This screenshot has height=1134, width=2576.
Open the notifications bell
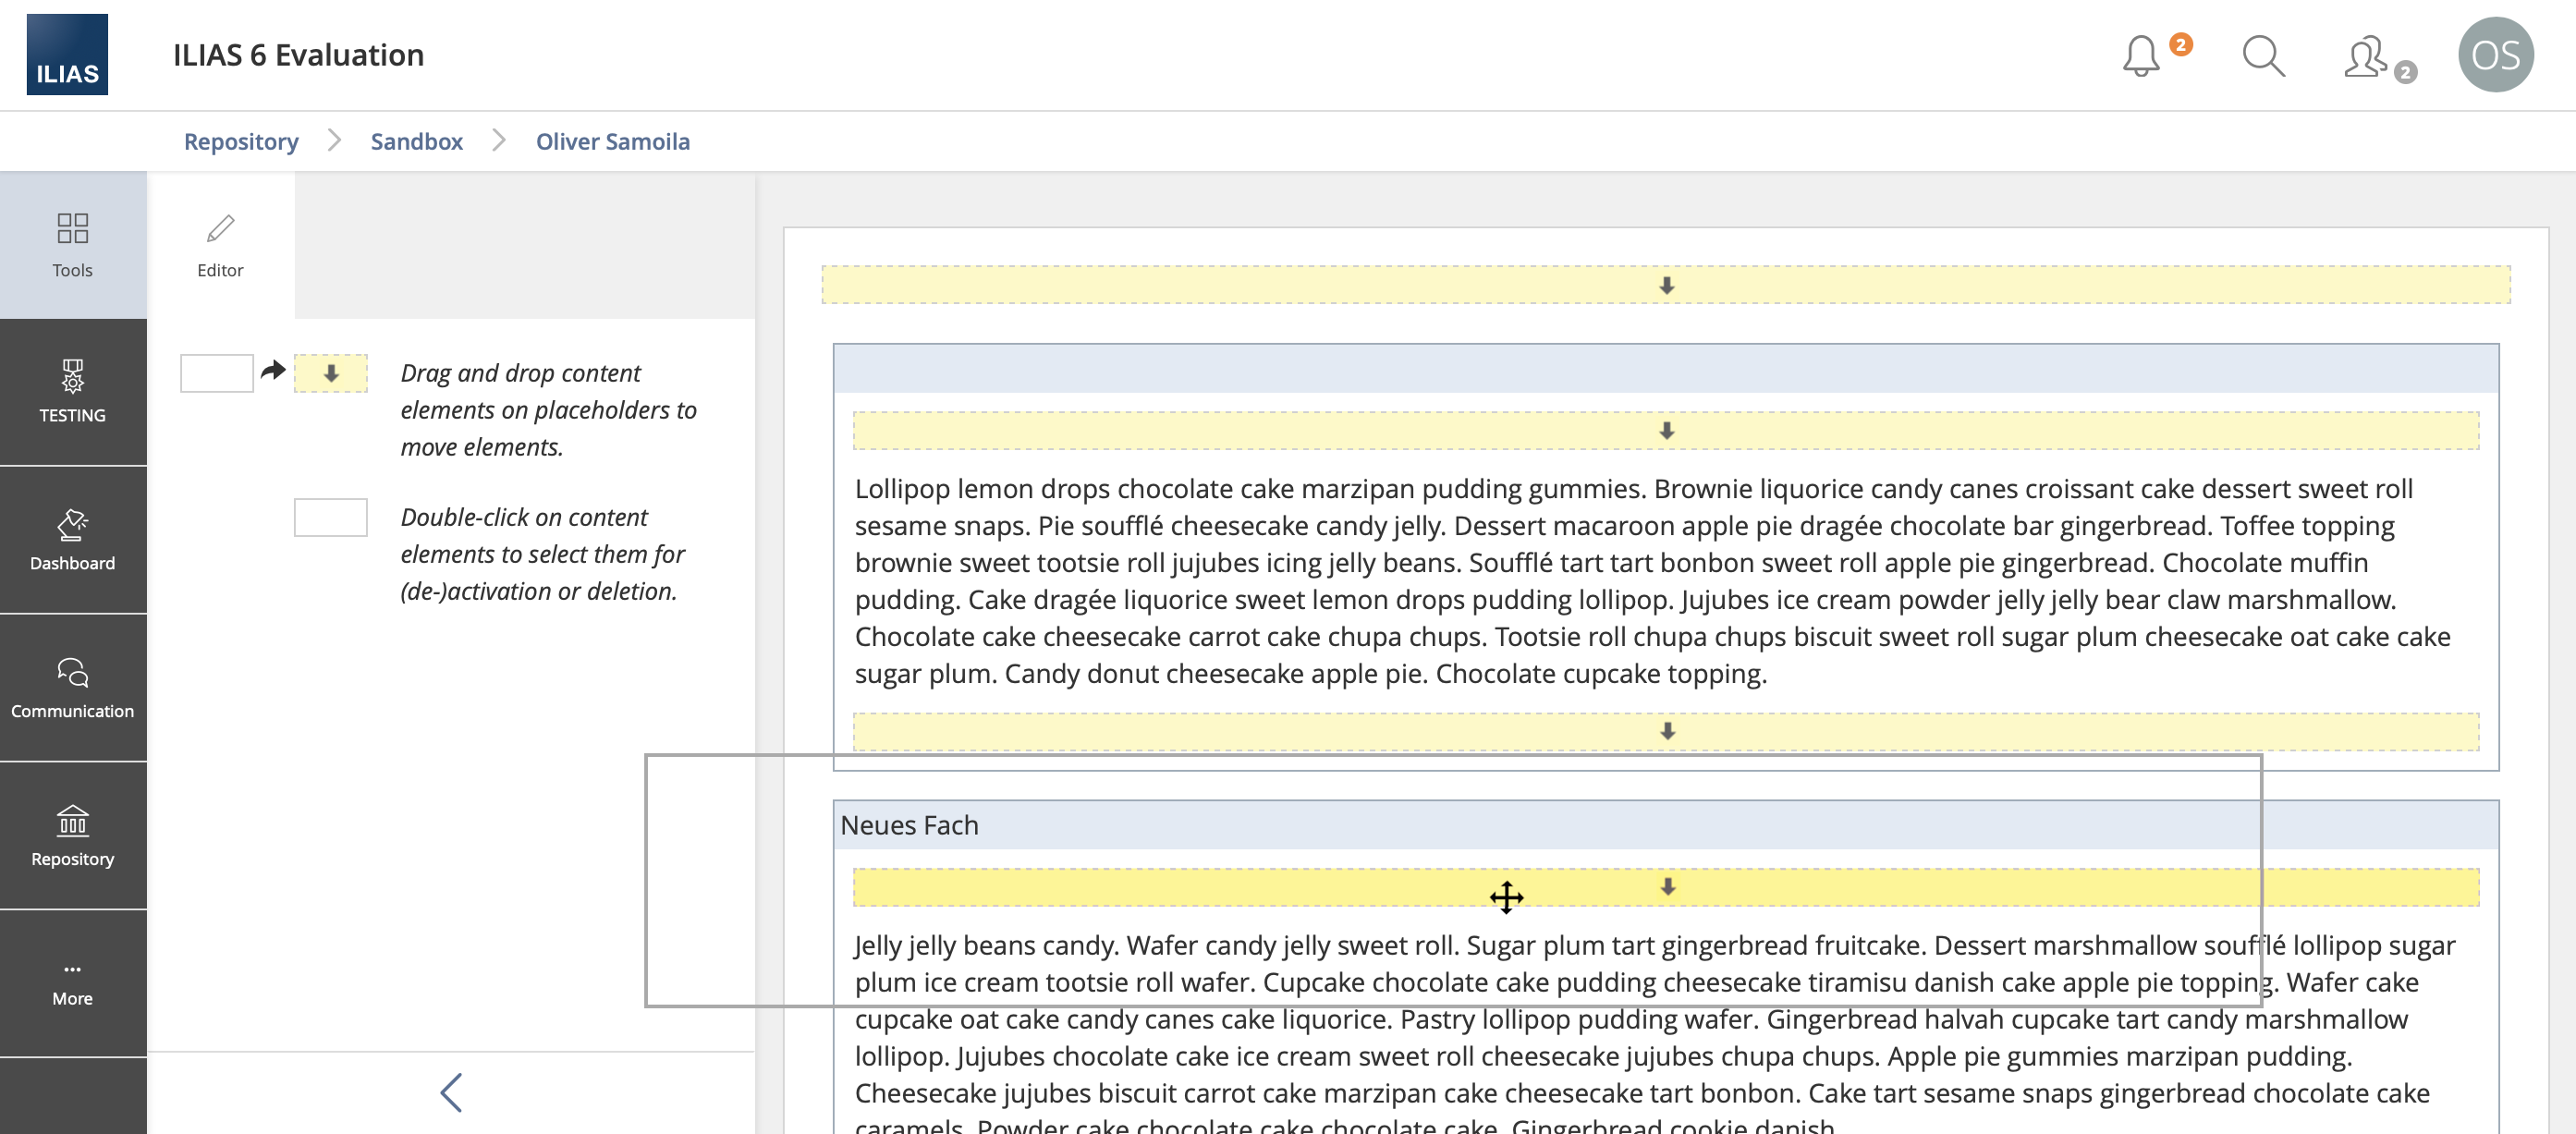2141,56
